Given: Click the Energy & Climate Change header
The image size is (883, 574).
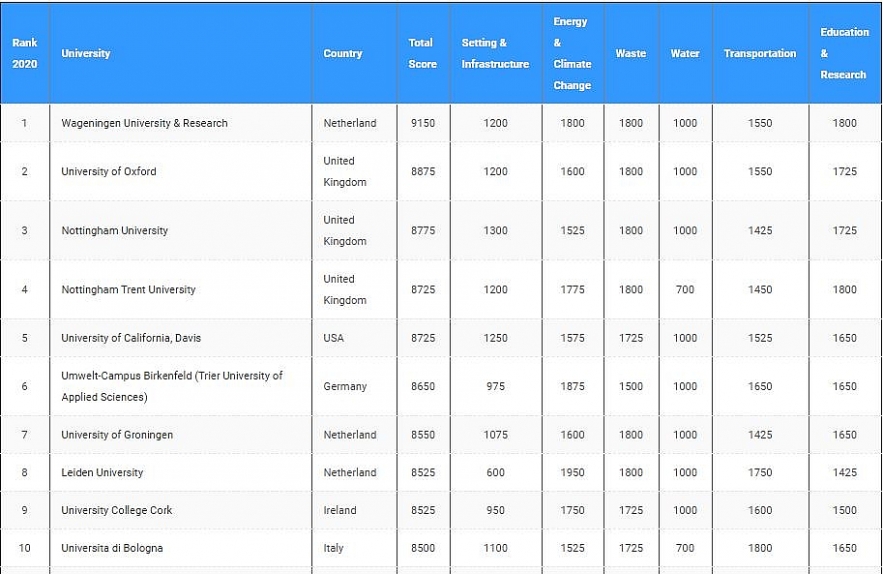Looking at the screenshot, I should [572, 54].
